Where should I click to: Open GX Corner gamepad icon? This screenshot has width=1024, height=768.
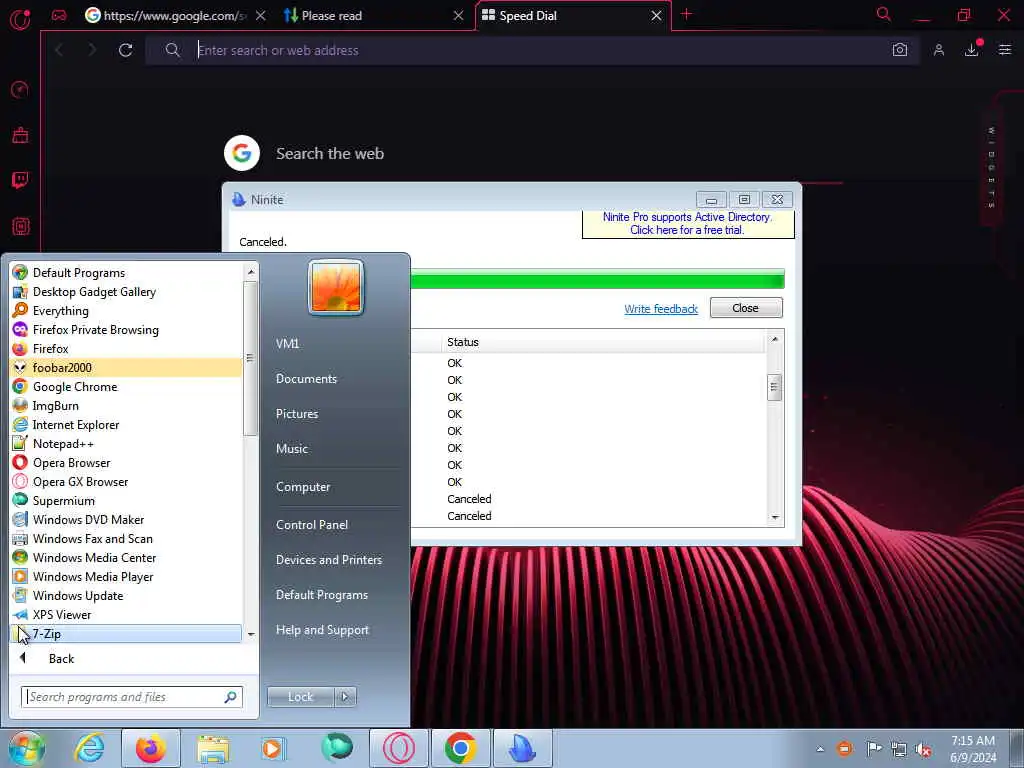pos(59,15)
